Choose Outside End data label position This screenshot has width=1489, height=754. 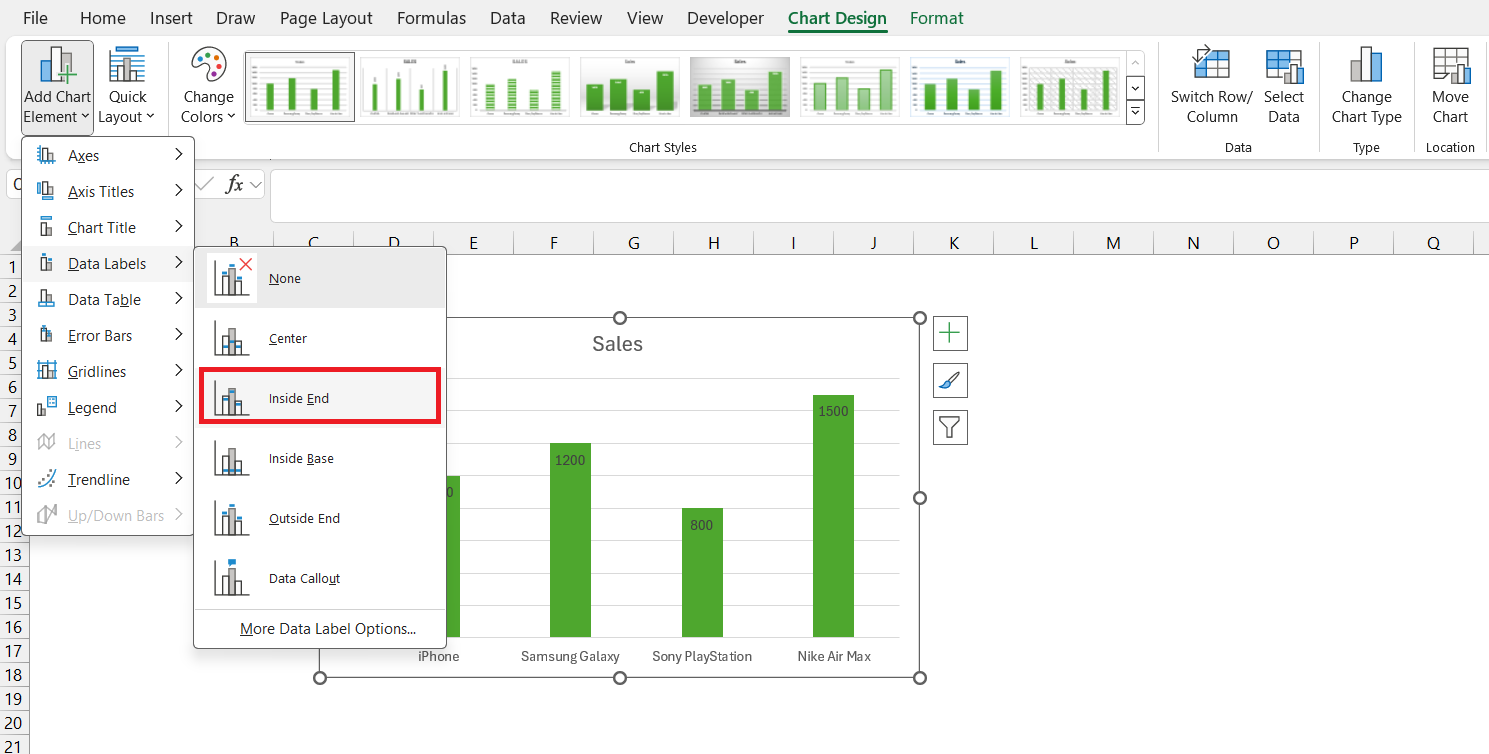click(320, 518)
